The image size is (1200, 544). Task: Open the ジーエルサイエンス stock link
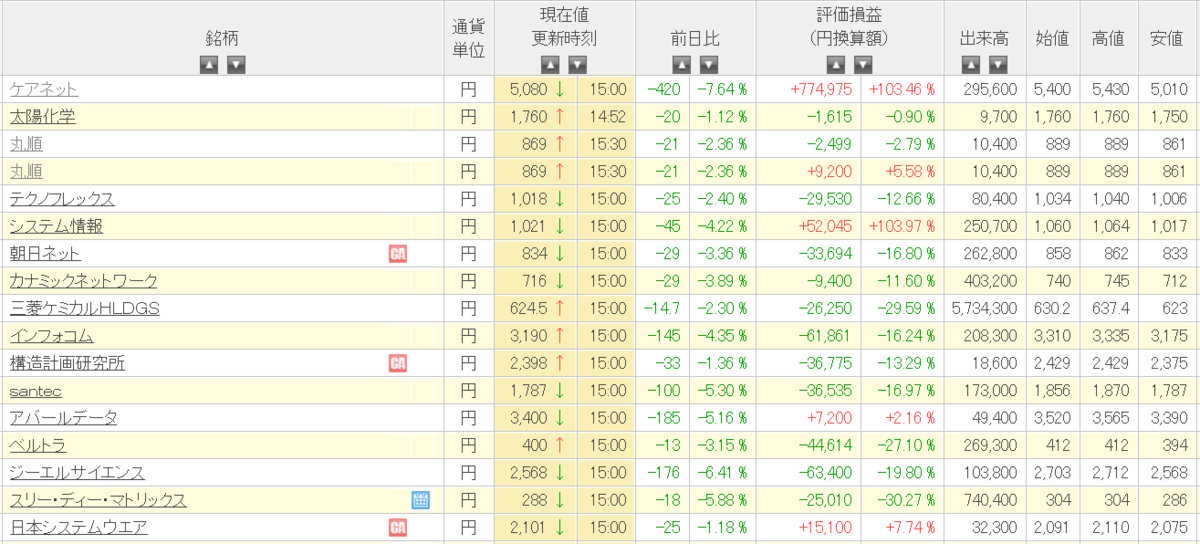click(x=77, y=473)
